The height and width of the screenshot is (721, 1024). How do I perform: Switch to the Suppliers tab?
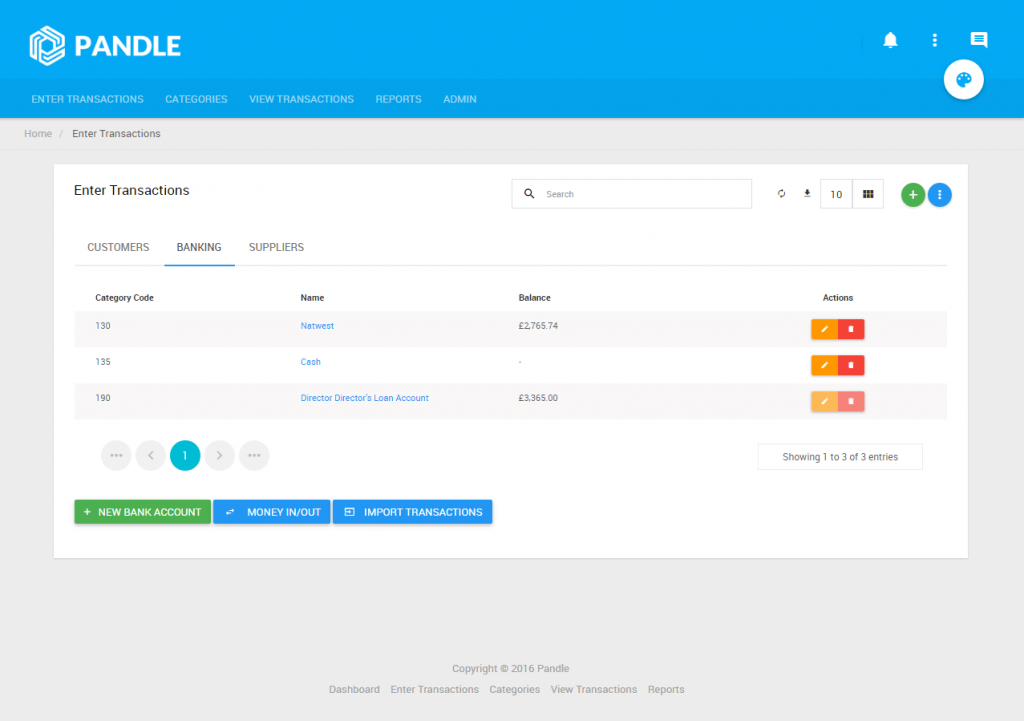click(x=276, y=248)
